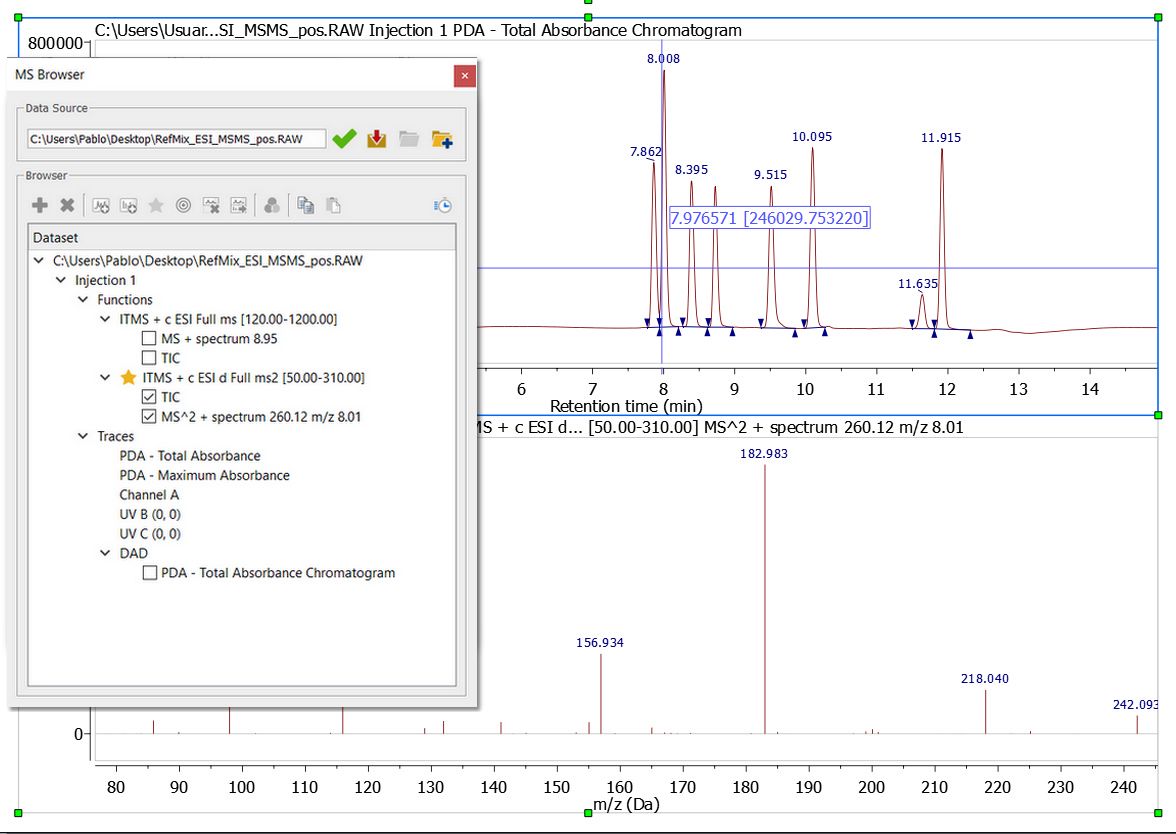Collapse the Traces tree node

(83, 436)
